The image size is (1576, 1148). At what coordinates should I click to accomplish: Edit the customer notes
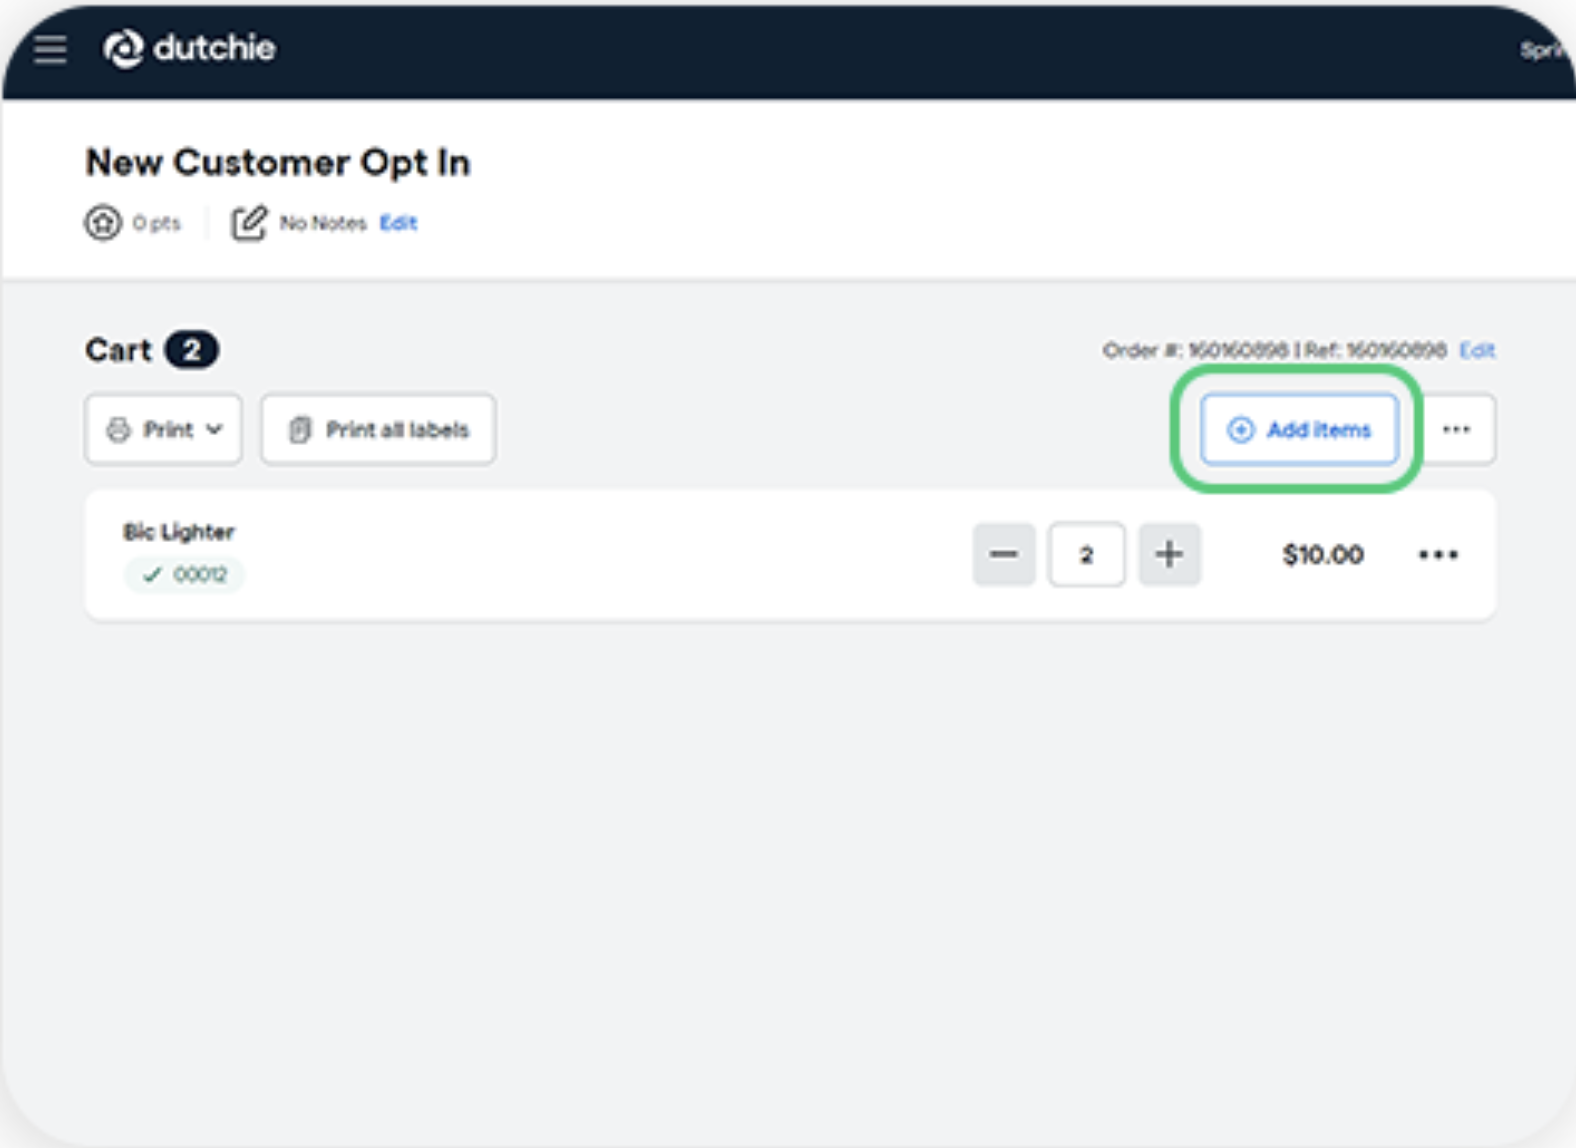click(x=398, y=223)
